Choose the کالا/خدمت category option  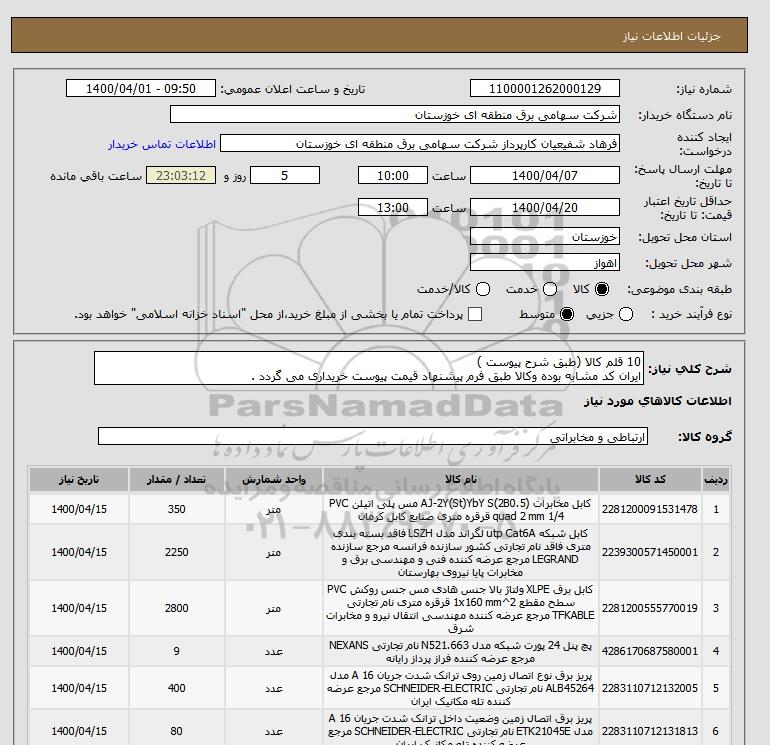point(481,290)
